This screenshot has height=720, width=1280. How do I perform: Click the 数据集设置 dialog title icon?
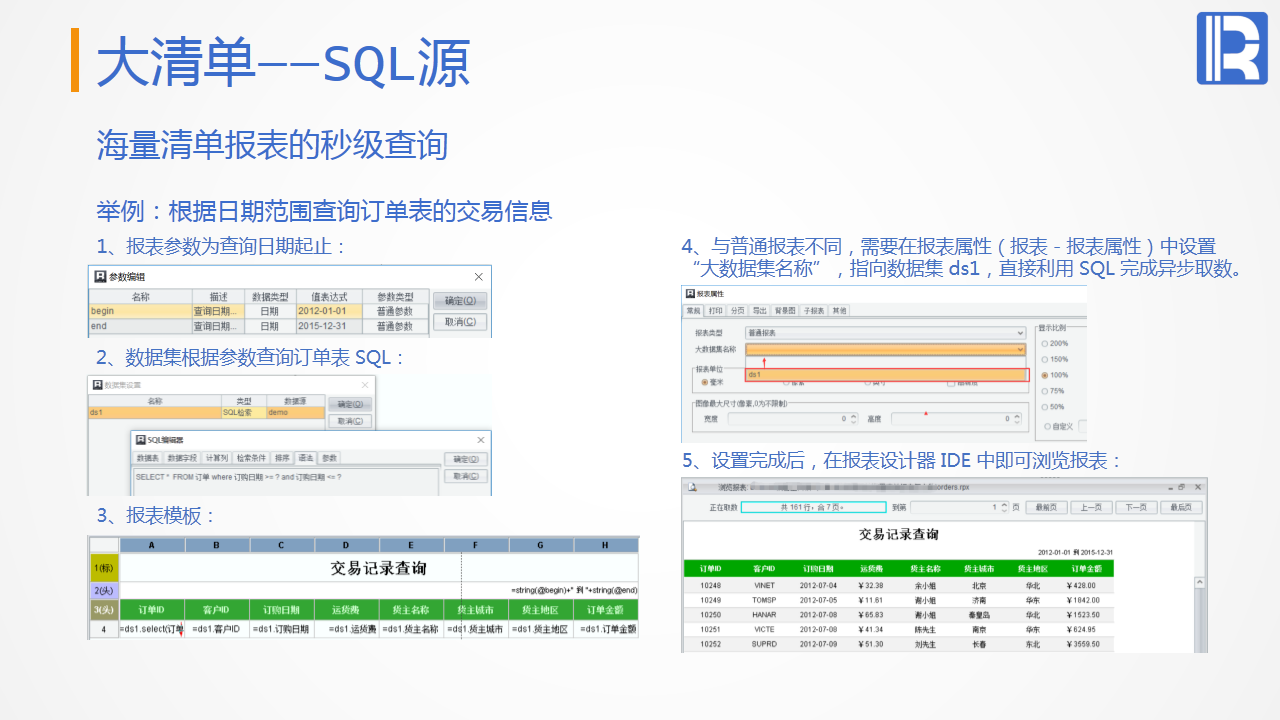pos(97,385)
